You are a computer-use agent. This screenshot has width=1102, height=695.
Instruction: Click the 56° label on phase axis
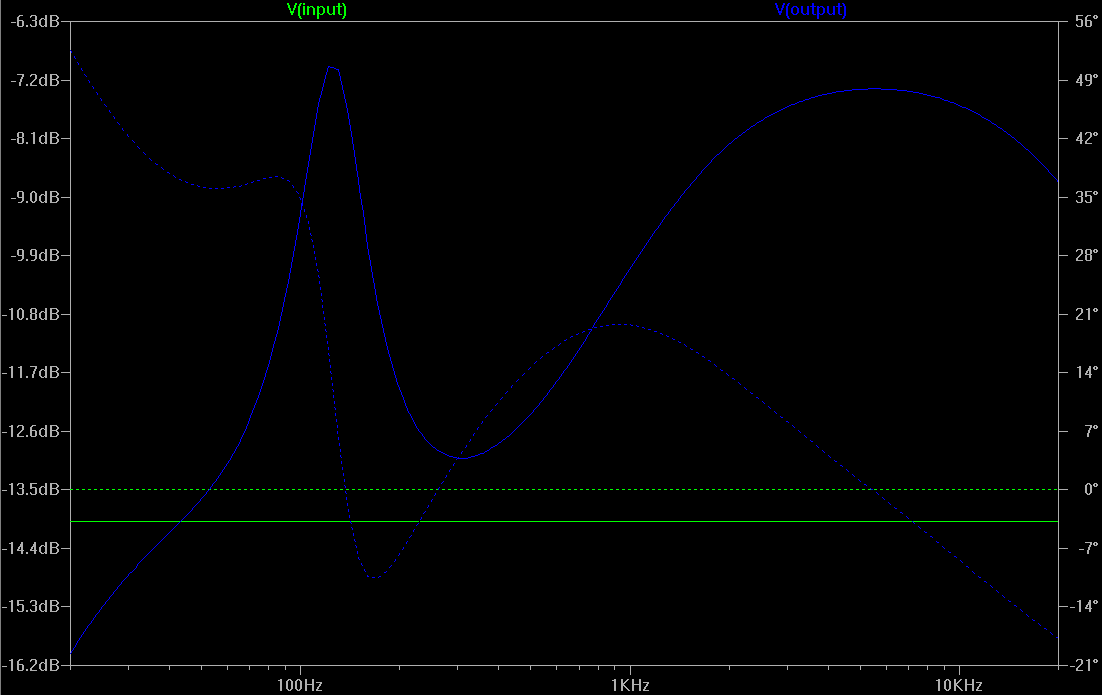[1086, 21]
